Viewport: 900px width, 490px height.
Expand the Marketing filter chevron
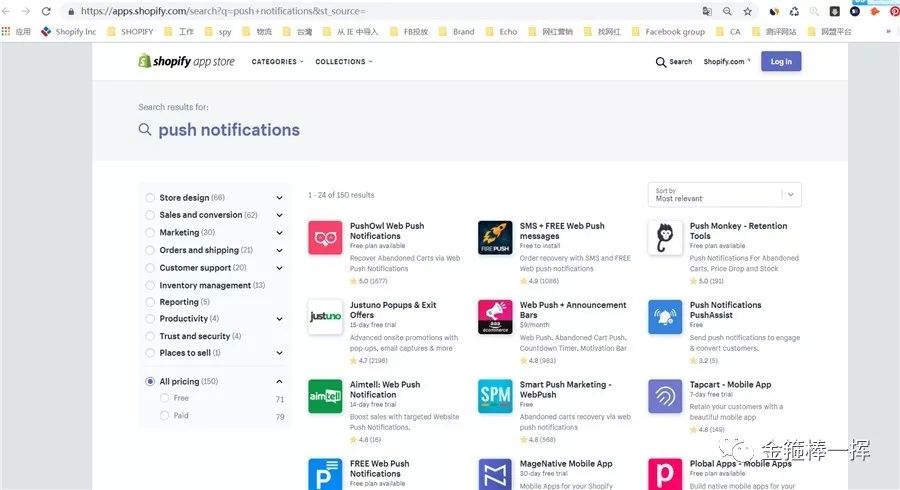[x=279, y=233]
